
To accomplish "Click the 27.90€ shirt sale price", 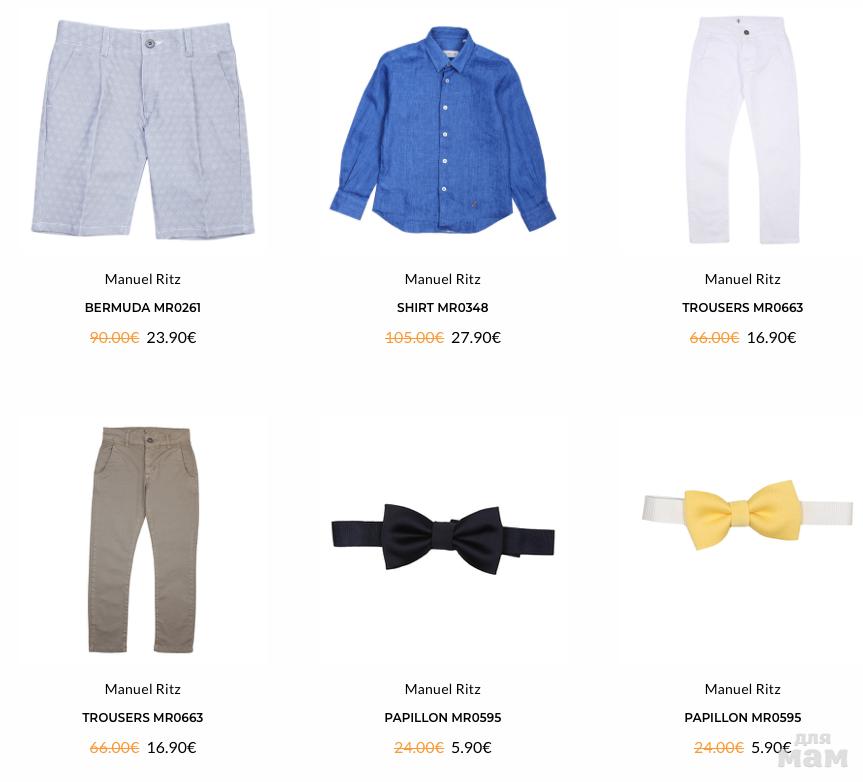I will [x=476, y=337].
